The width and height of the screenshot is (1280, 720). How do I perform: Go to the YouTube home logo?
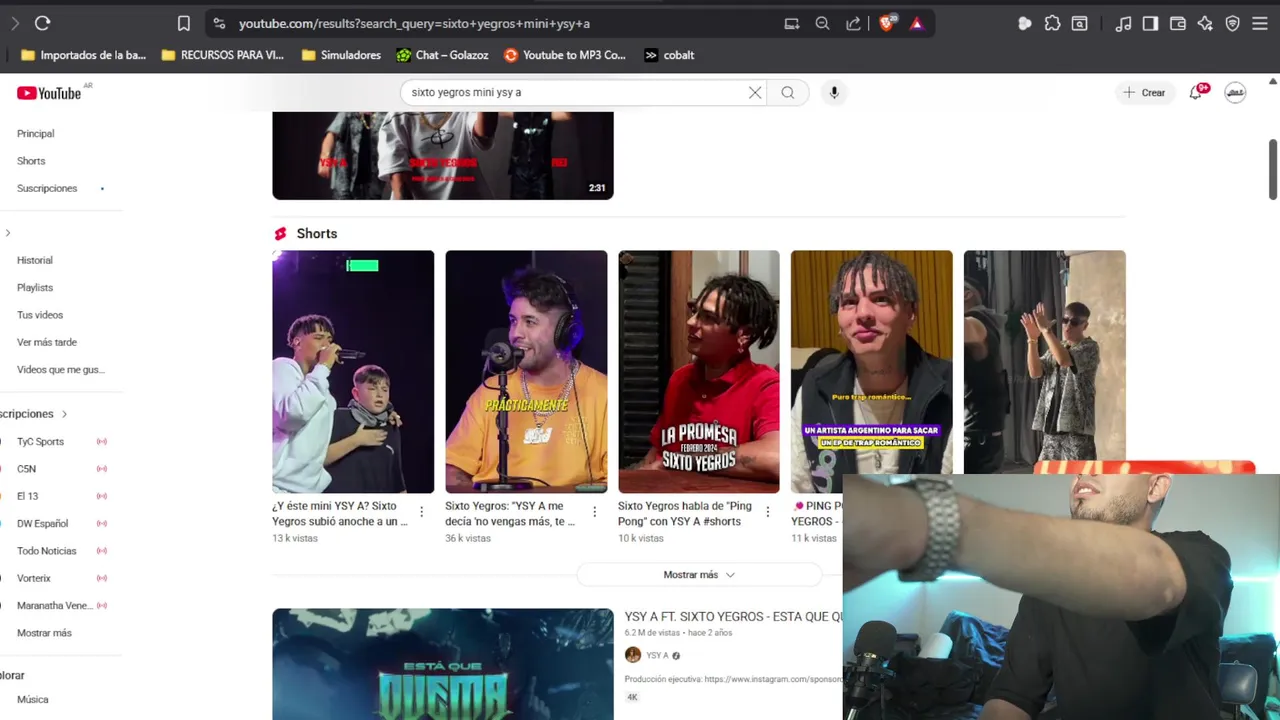click(x=49, y=93)
